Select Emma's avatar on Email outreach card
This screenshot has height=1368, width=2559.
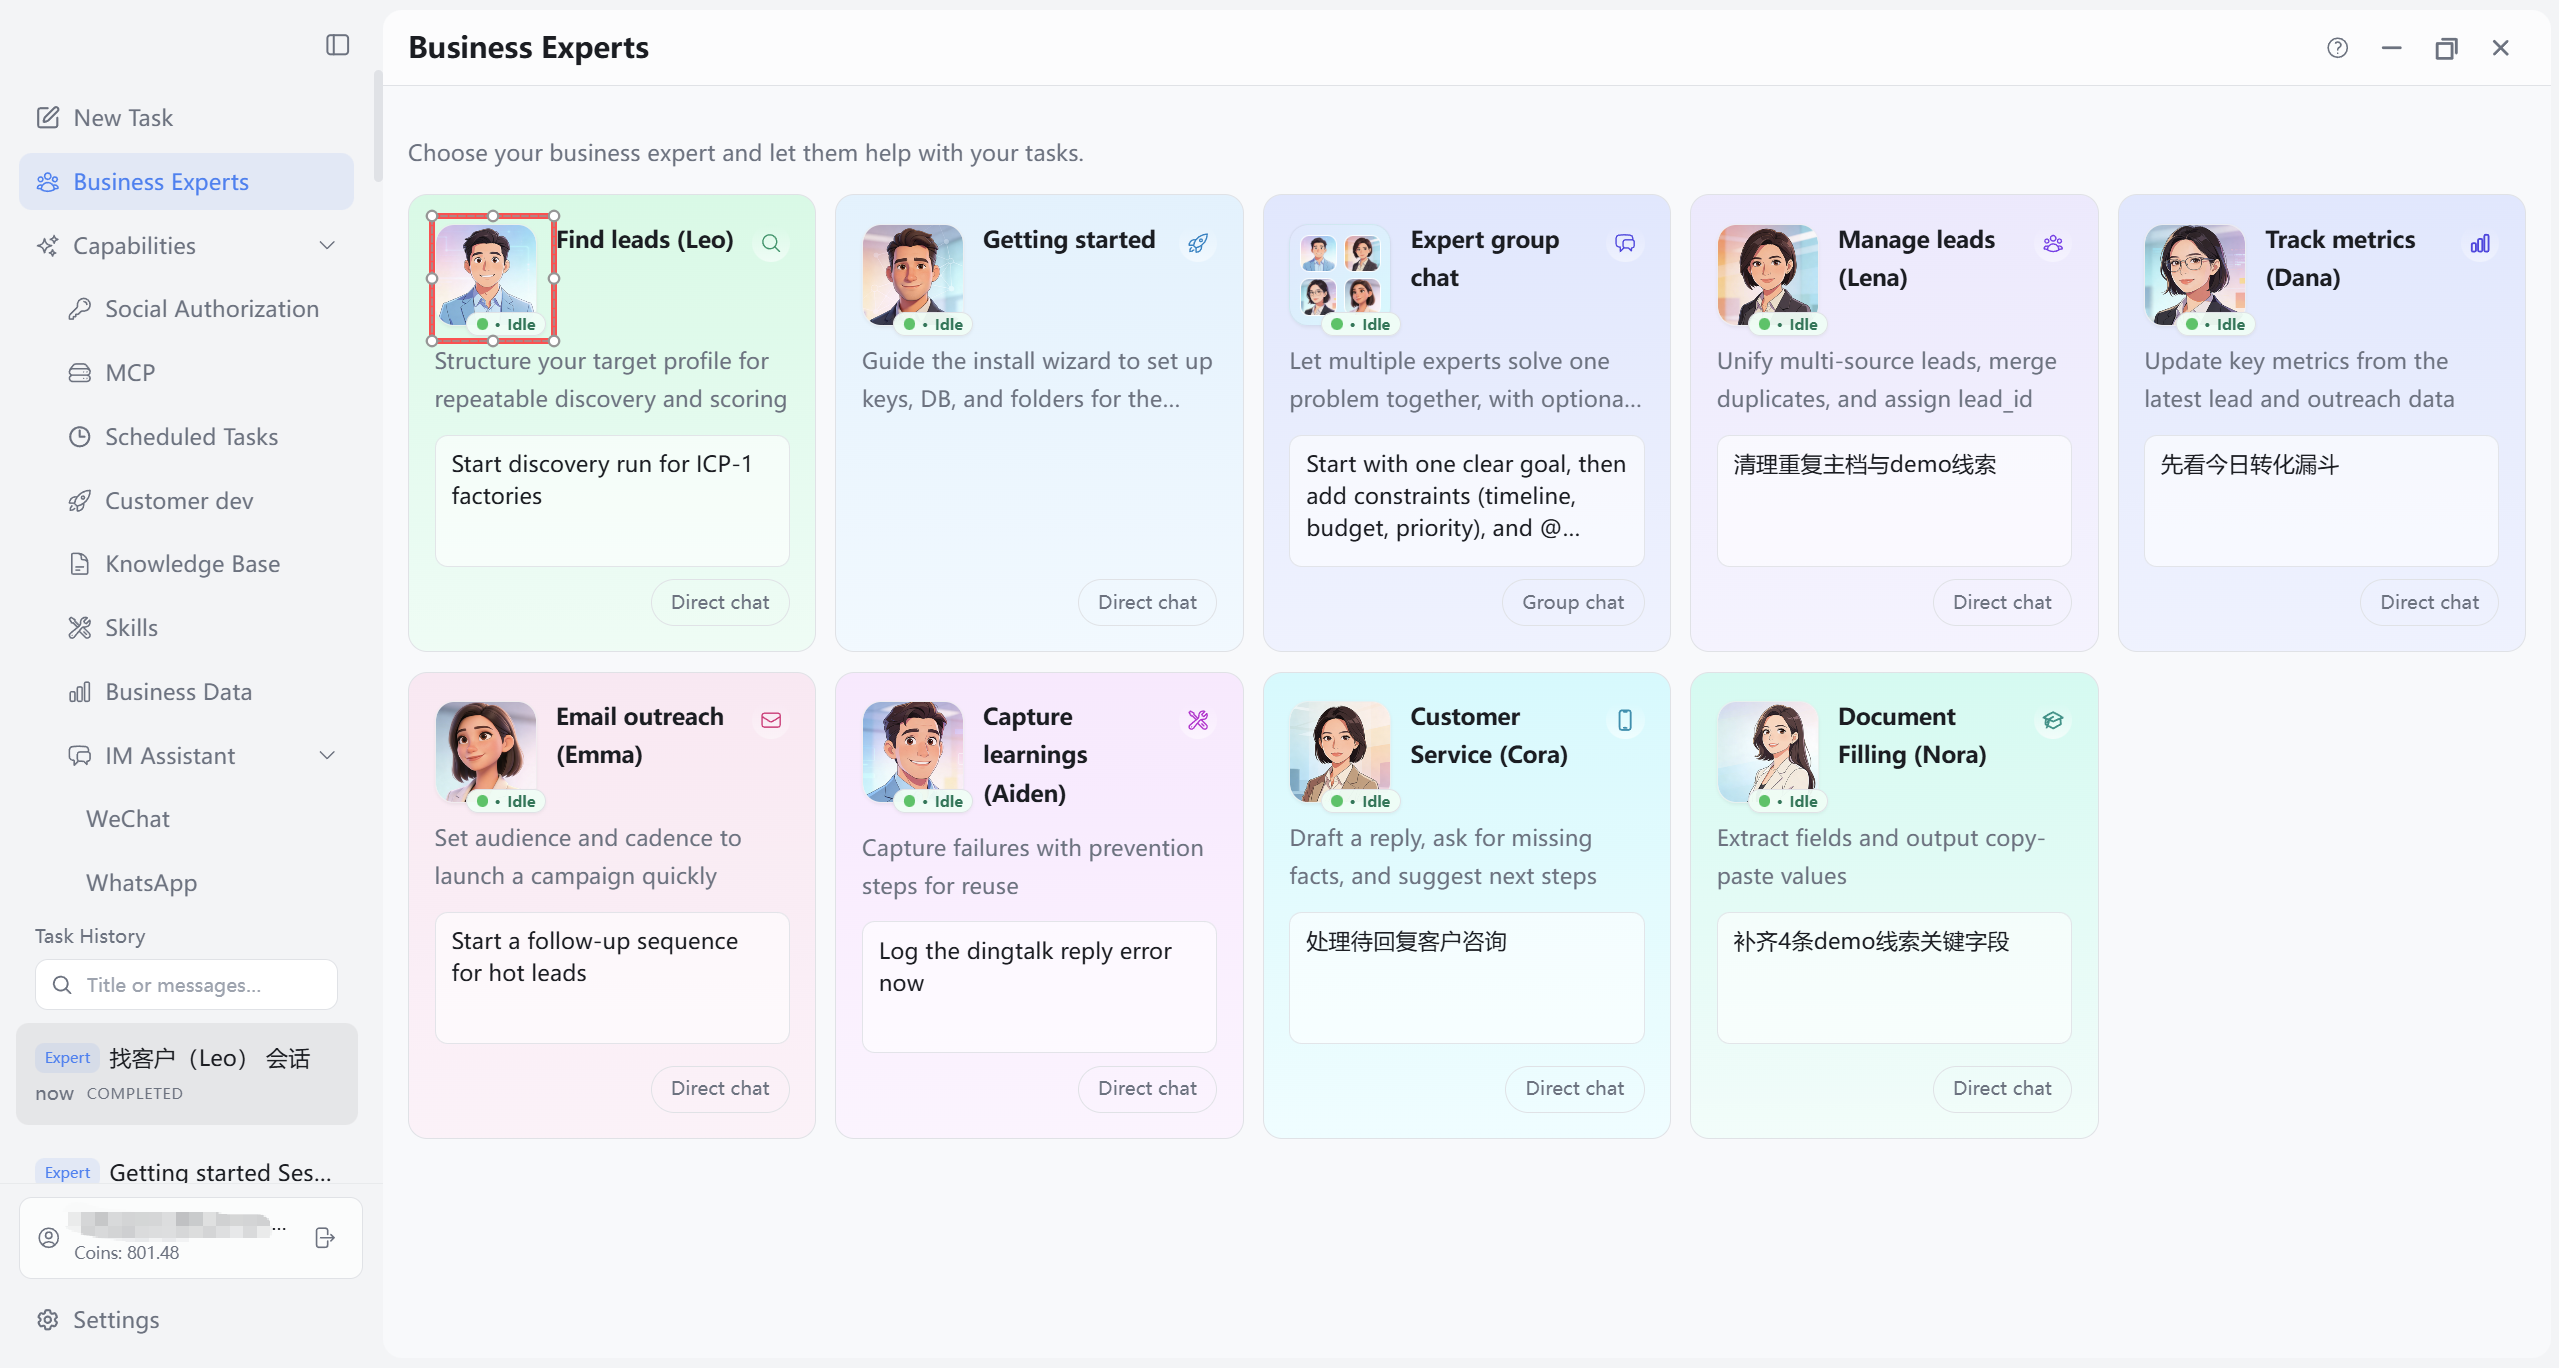(x=486, y=752)
